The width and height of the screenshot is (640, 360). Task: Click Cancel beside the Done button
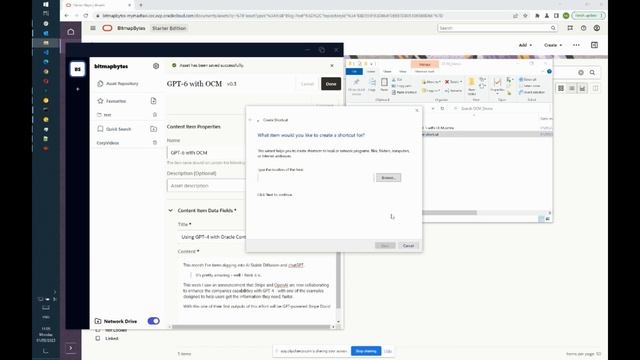pos(307,84)
